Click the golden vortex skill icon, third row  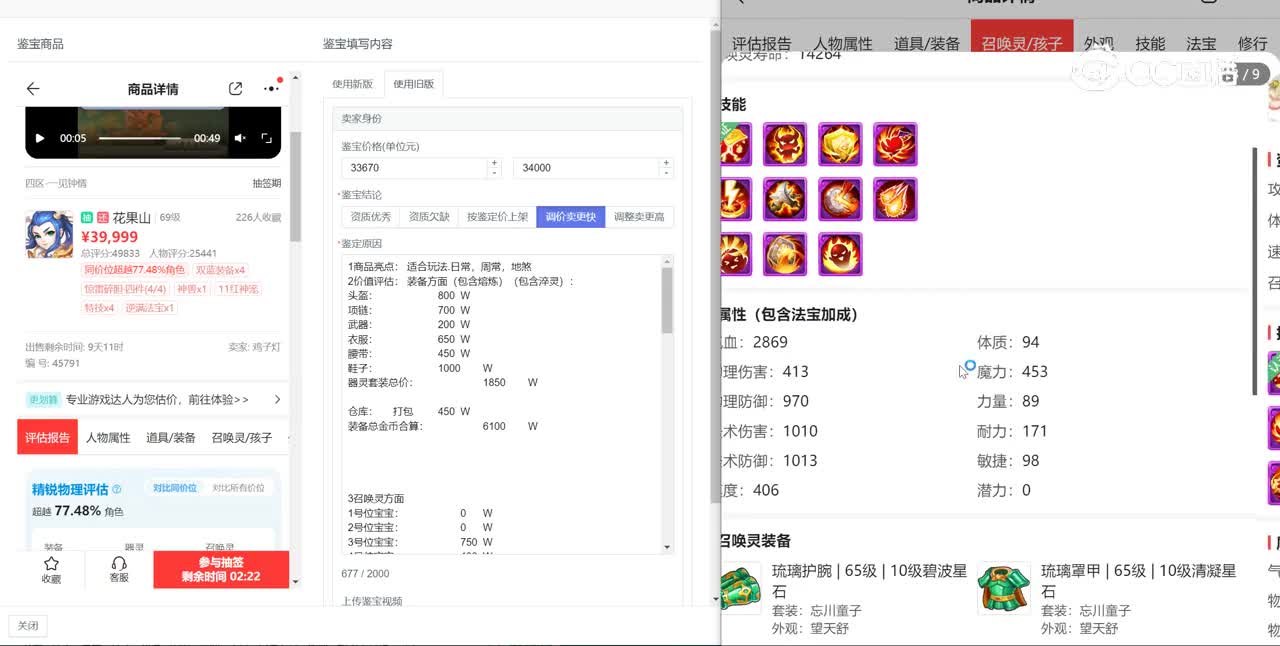[x=785, y=254]
